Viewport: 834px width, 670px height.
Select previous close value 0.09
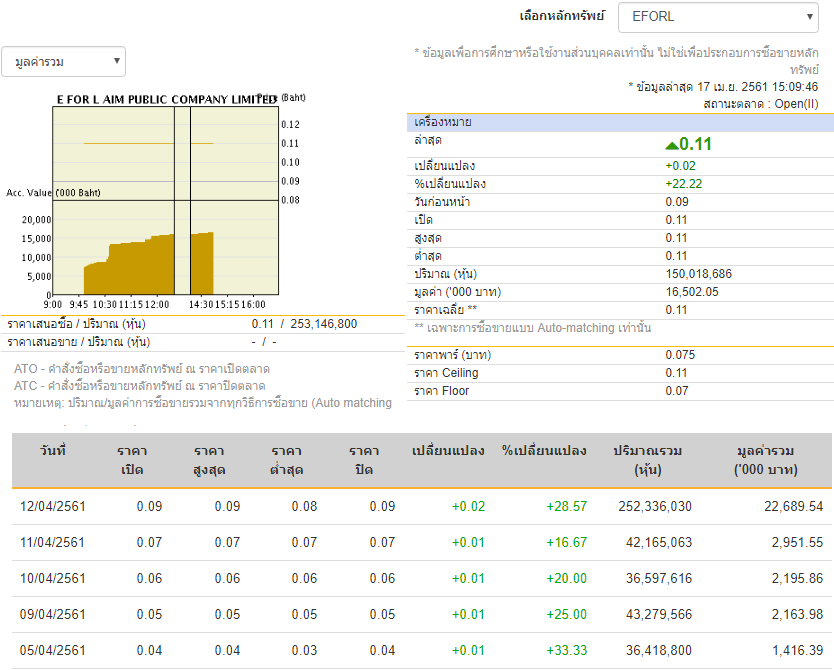[x=677, y=202]
